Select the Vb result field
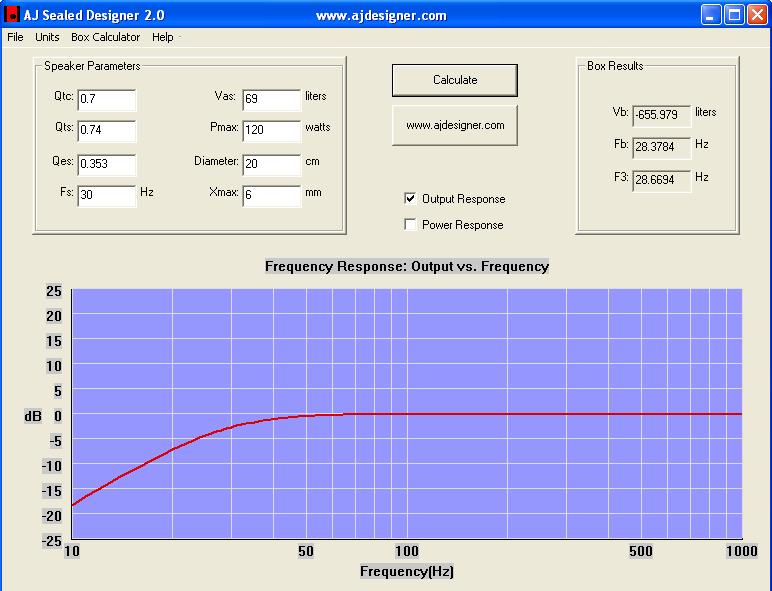772x591 pixels. (x=661, y=115)
